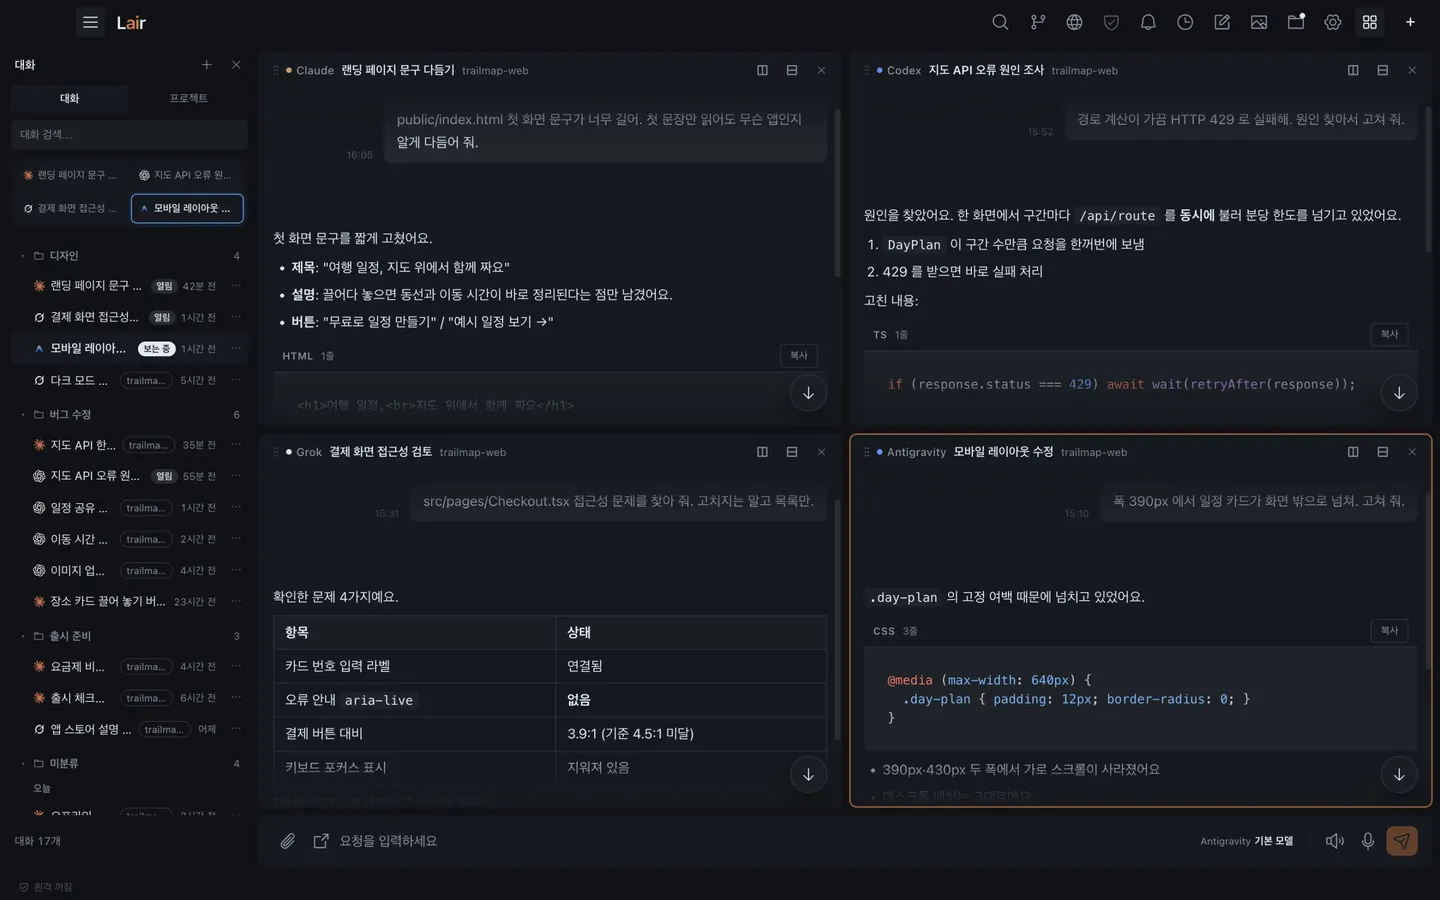The width and height of the screenshot is (1440, 900).
Task: Open notifications bell icon
Action: point(1148,22)
